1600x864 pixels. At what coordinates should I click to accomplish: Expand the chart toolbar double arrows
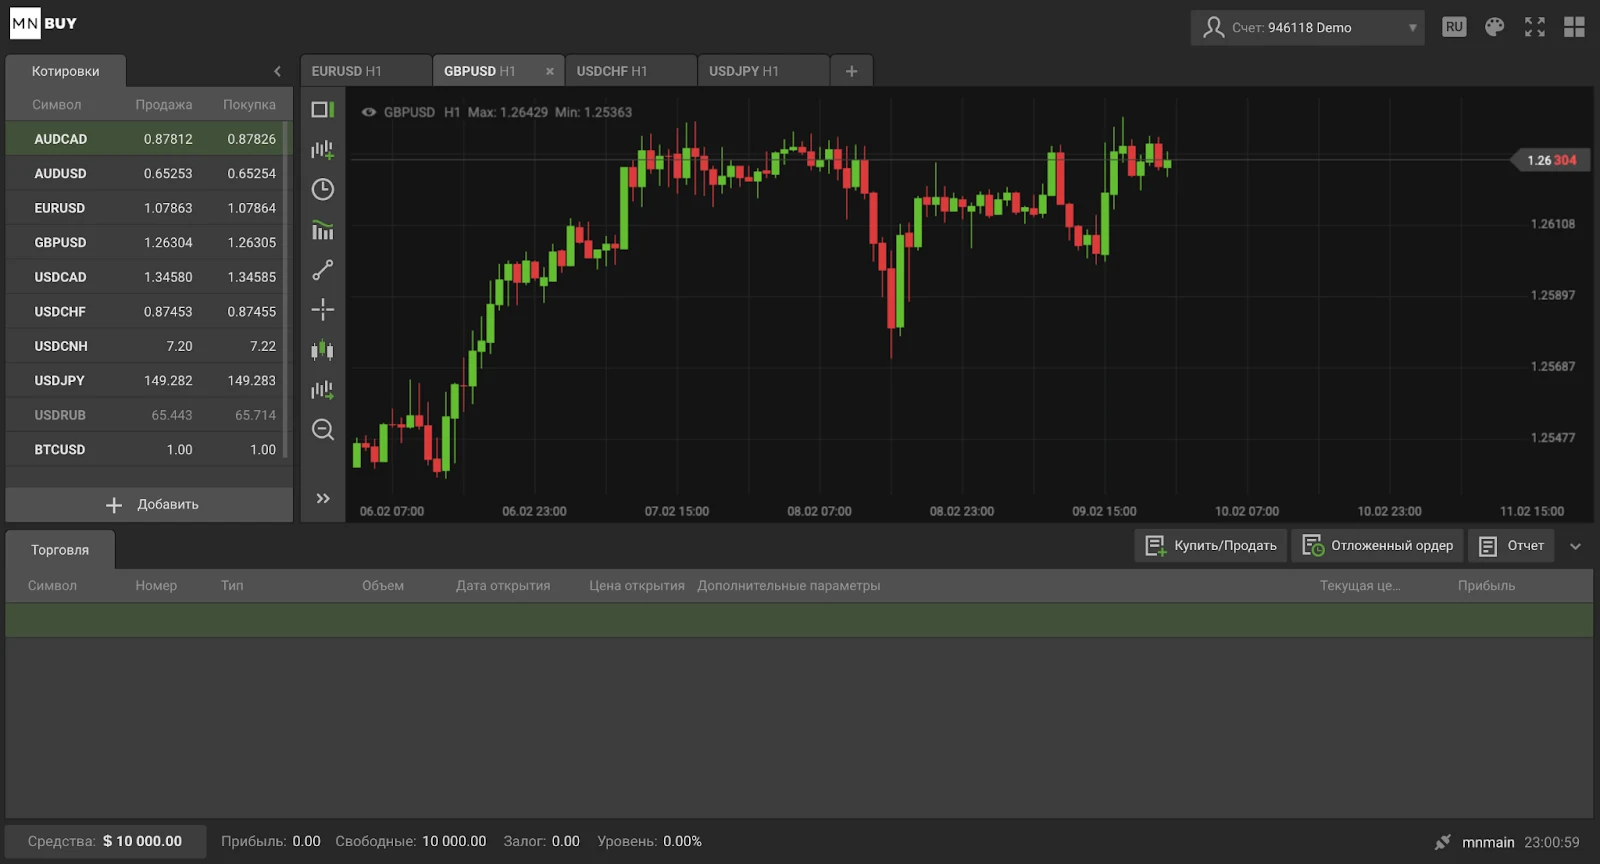coord(323,498)
